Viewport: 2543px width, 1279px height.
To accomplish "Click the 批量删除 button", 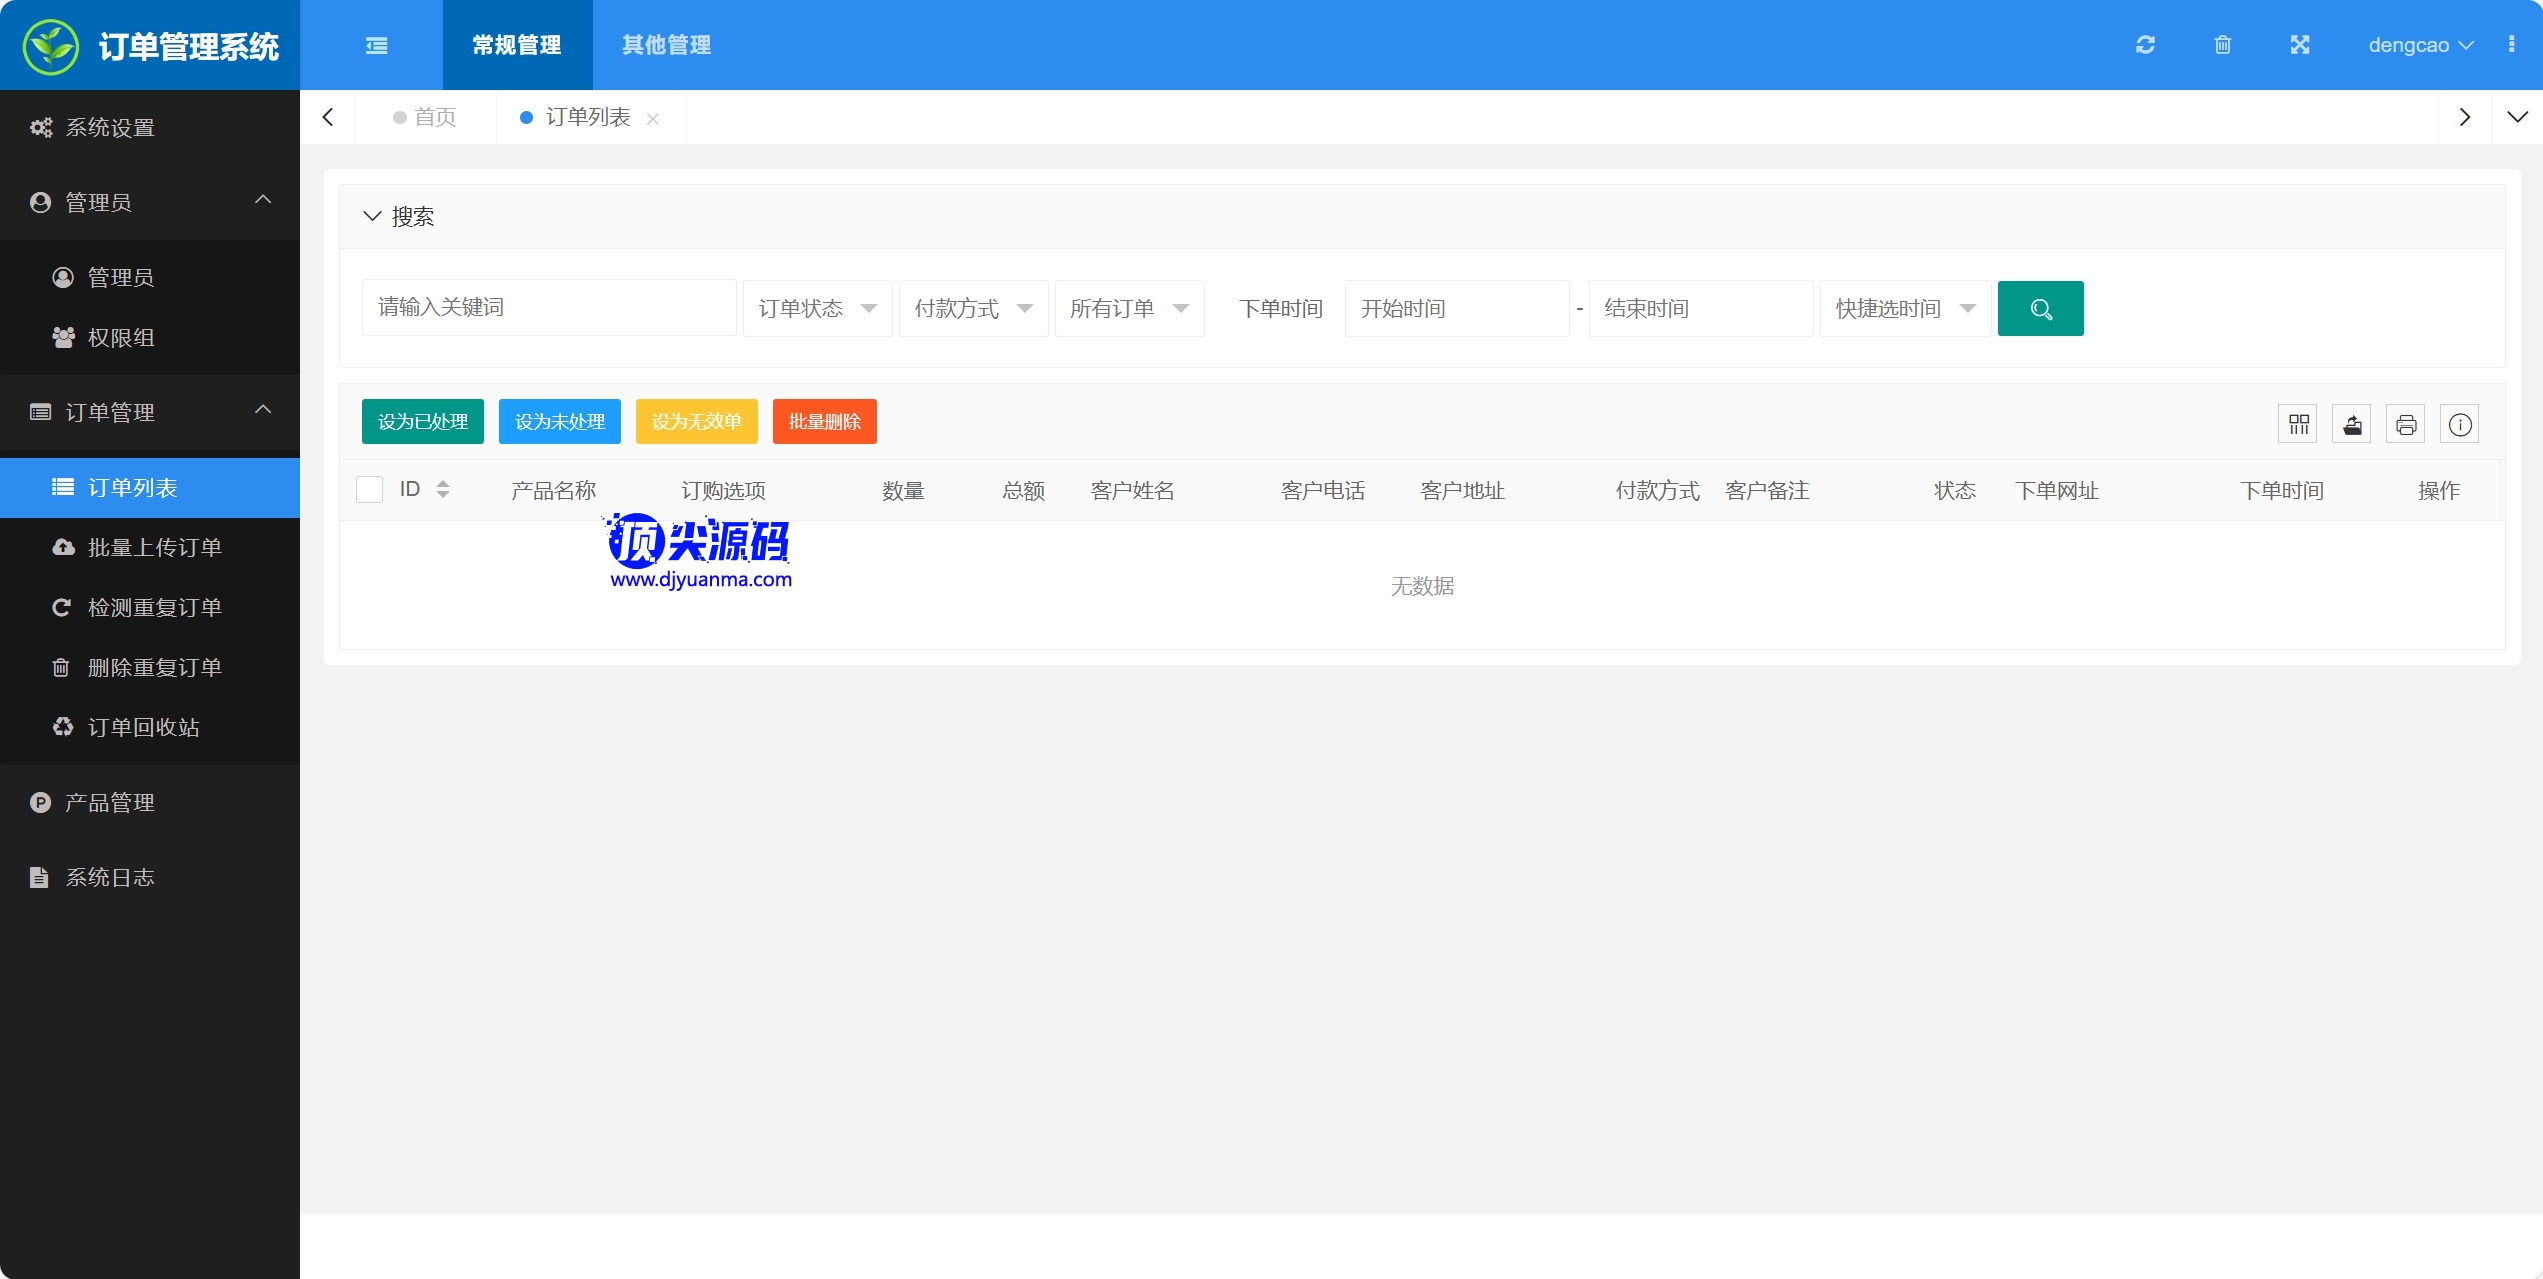I will tap(824, 422).
